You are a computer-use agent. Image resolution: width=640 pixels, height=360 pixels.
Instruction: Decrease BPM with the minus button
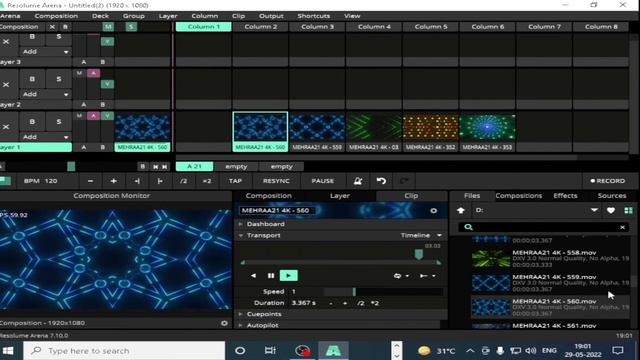click(90, 181)
